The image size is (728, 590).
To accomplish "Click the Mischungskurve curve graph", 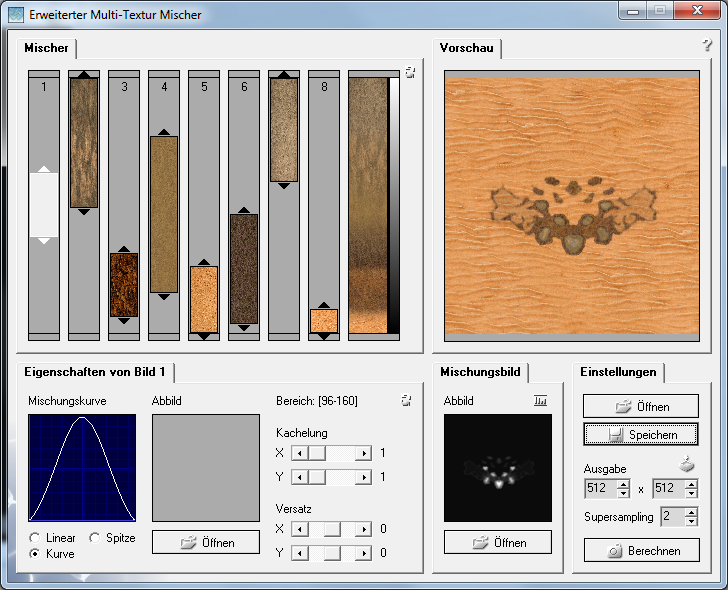I will [x=82, y=468].
